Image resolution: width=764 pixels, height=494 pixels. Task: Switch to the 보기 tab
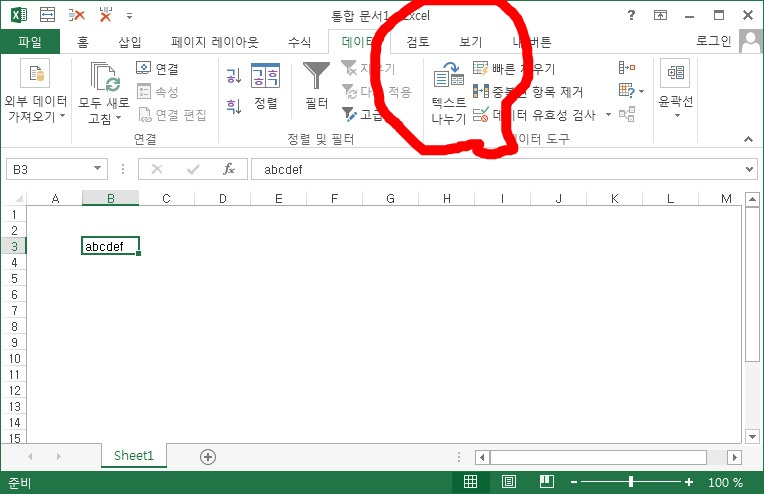[x=471, y=42]
